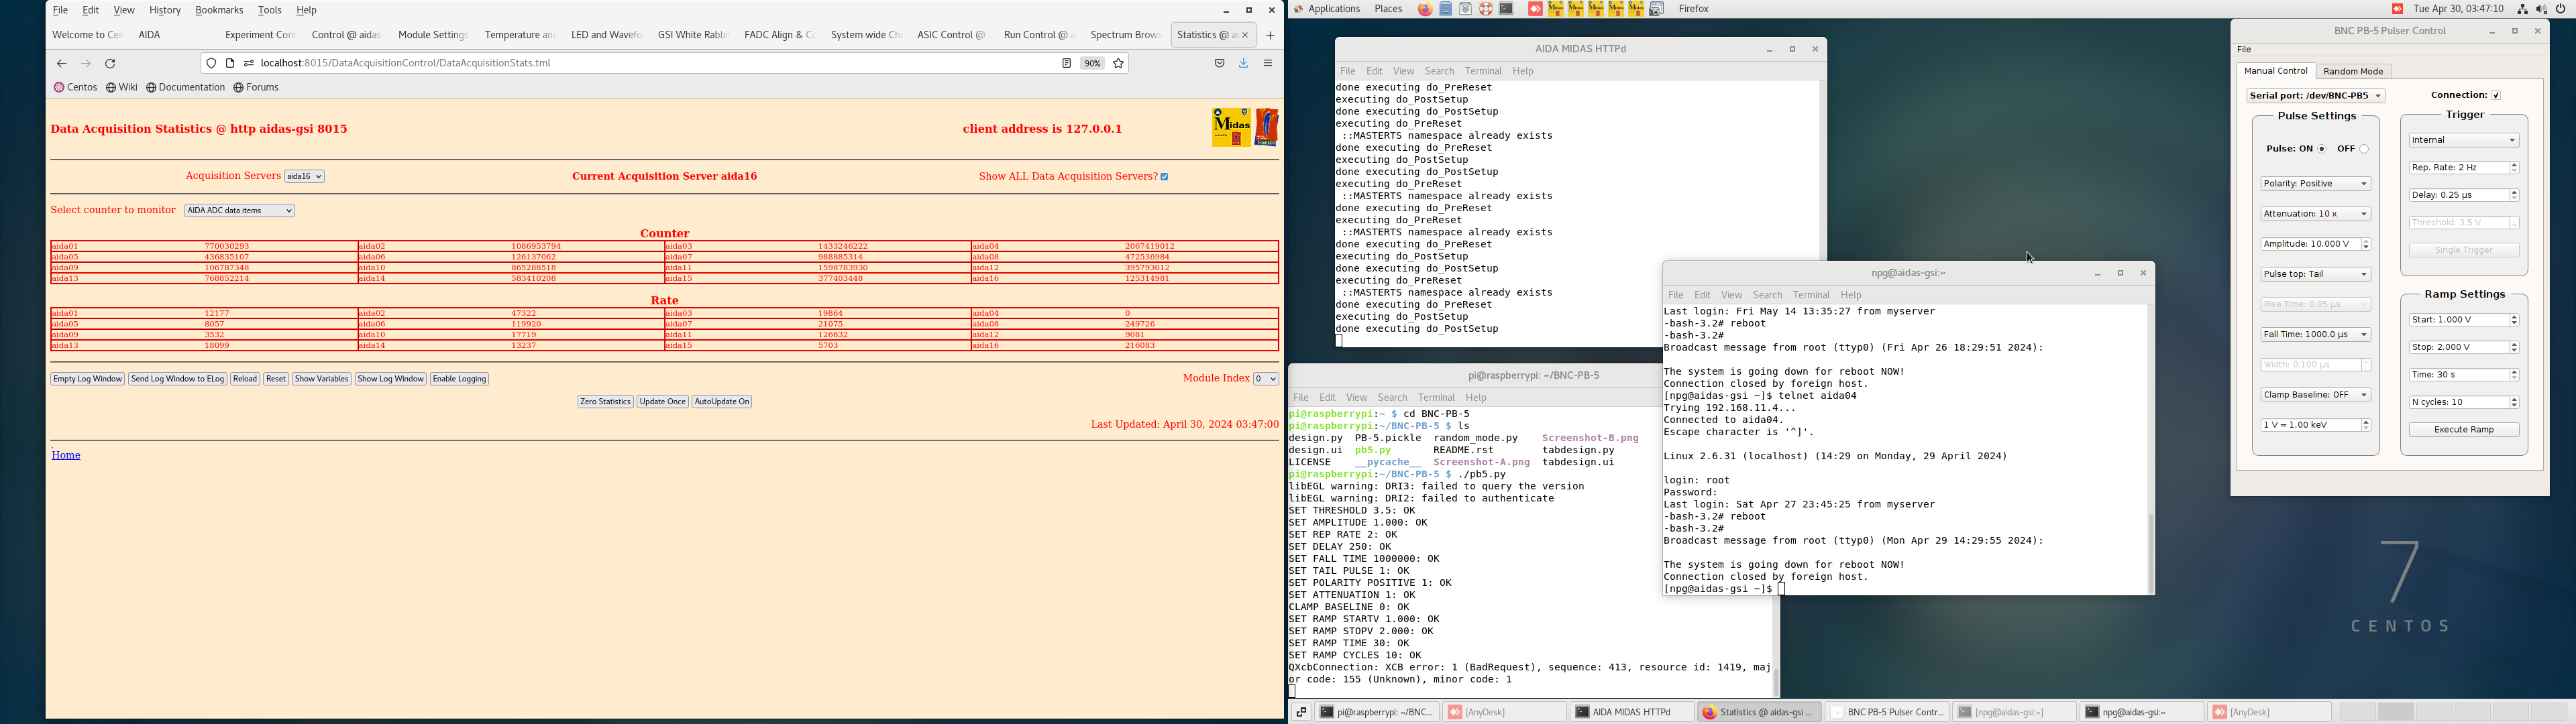
Task: Open Polarity: Positive dropdown
Action: click(2315, 184)
